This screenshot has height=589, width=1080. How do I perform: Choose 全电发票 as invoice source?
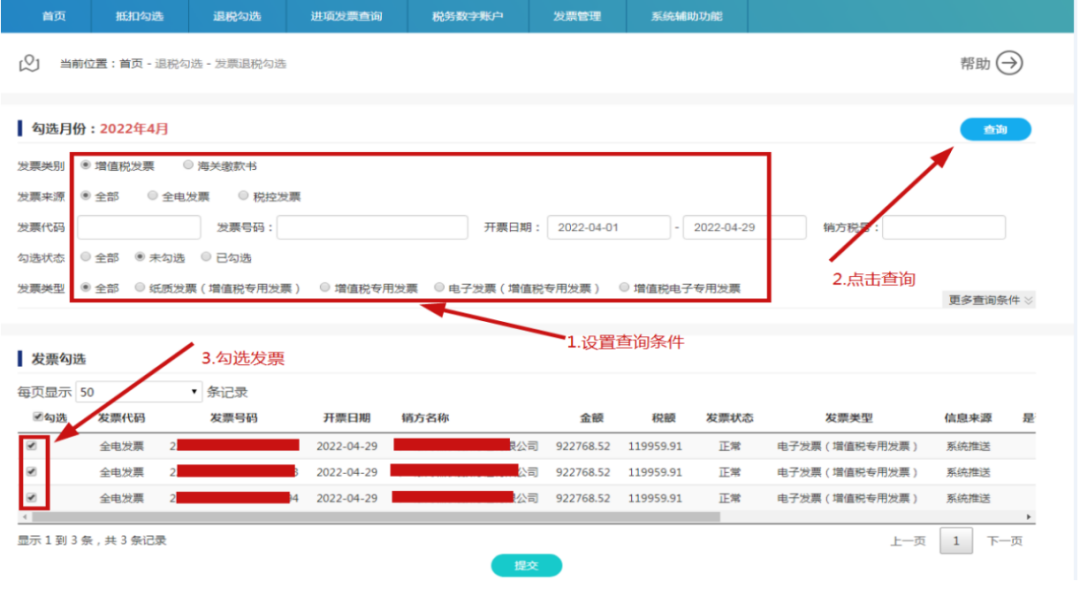pos(153,196)
